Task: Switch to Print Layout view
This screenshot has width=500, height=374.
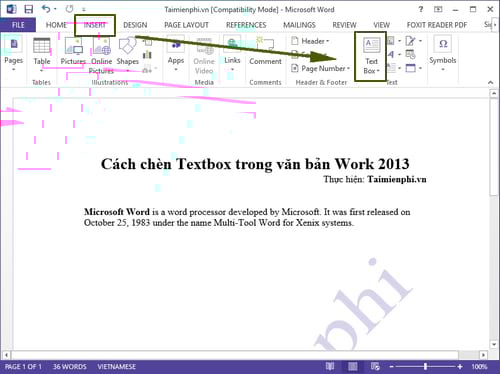Action: [x=353, y=367]
